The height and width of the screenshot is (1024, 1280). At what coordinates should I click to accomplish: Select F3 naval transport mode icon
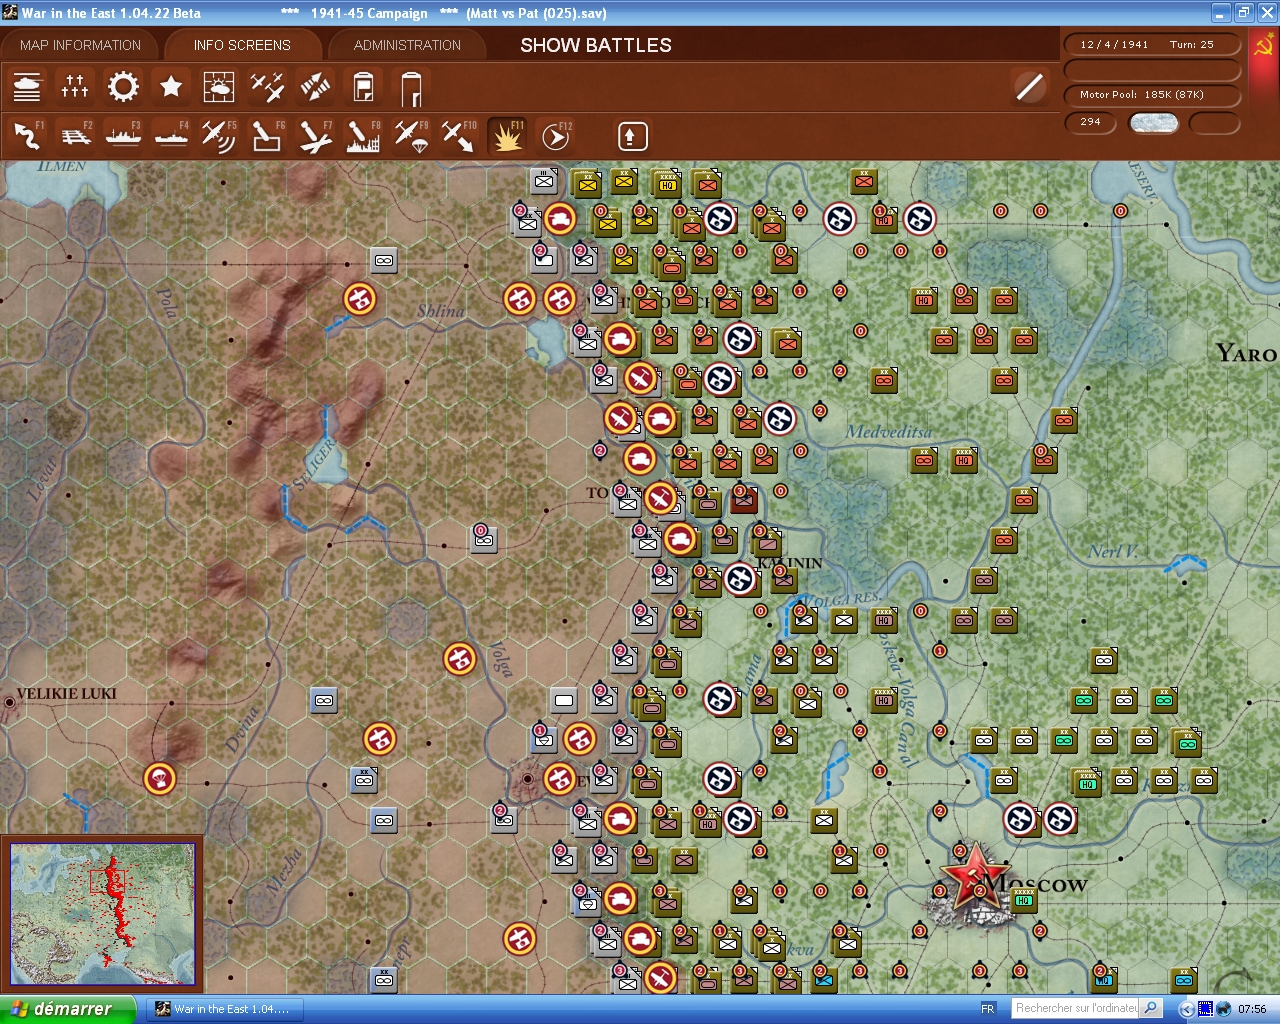point(123,136)
